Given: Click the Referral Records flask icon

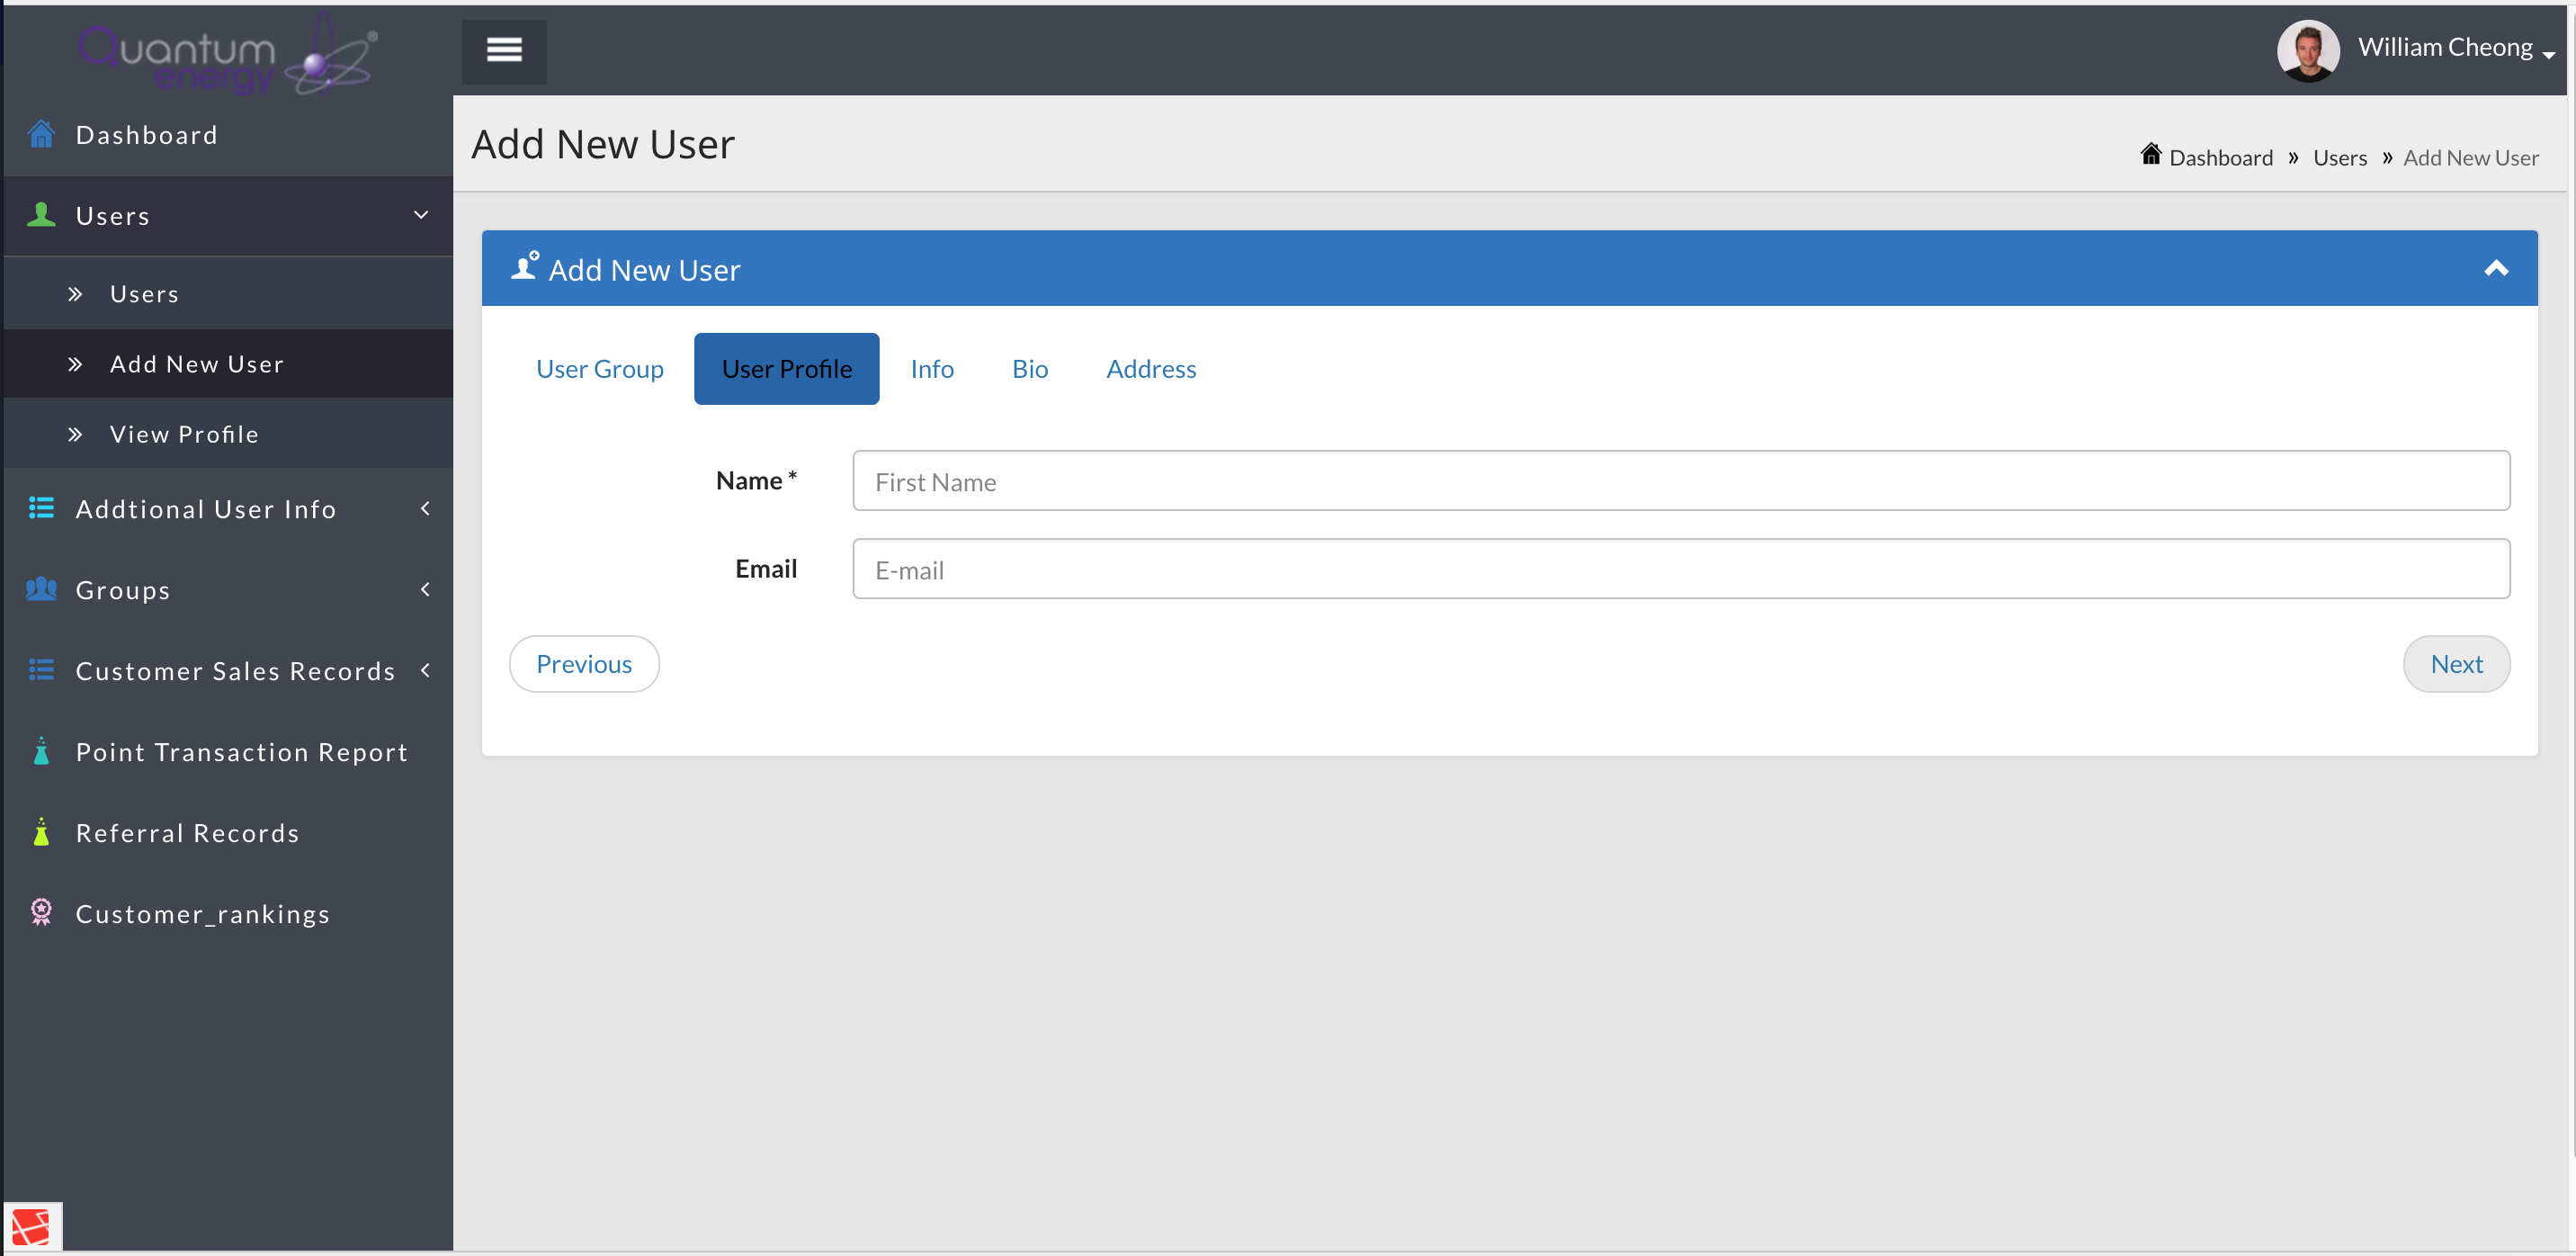Looking at the screenshot, I should tap(41, 832).
